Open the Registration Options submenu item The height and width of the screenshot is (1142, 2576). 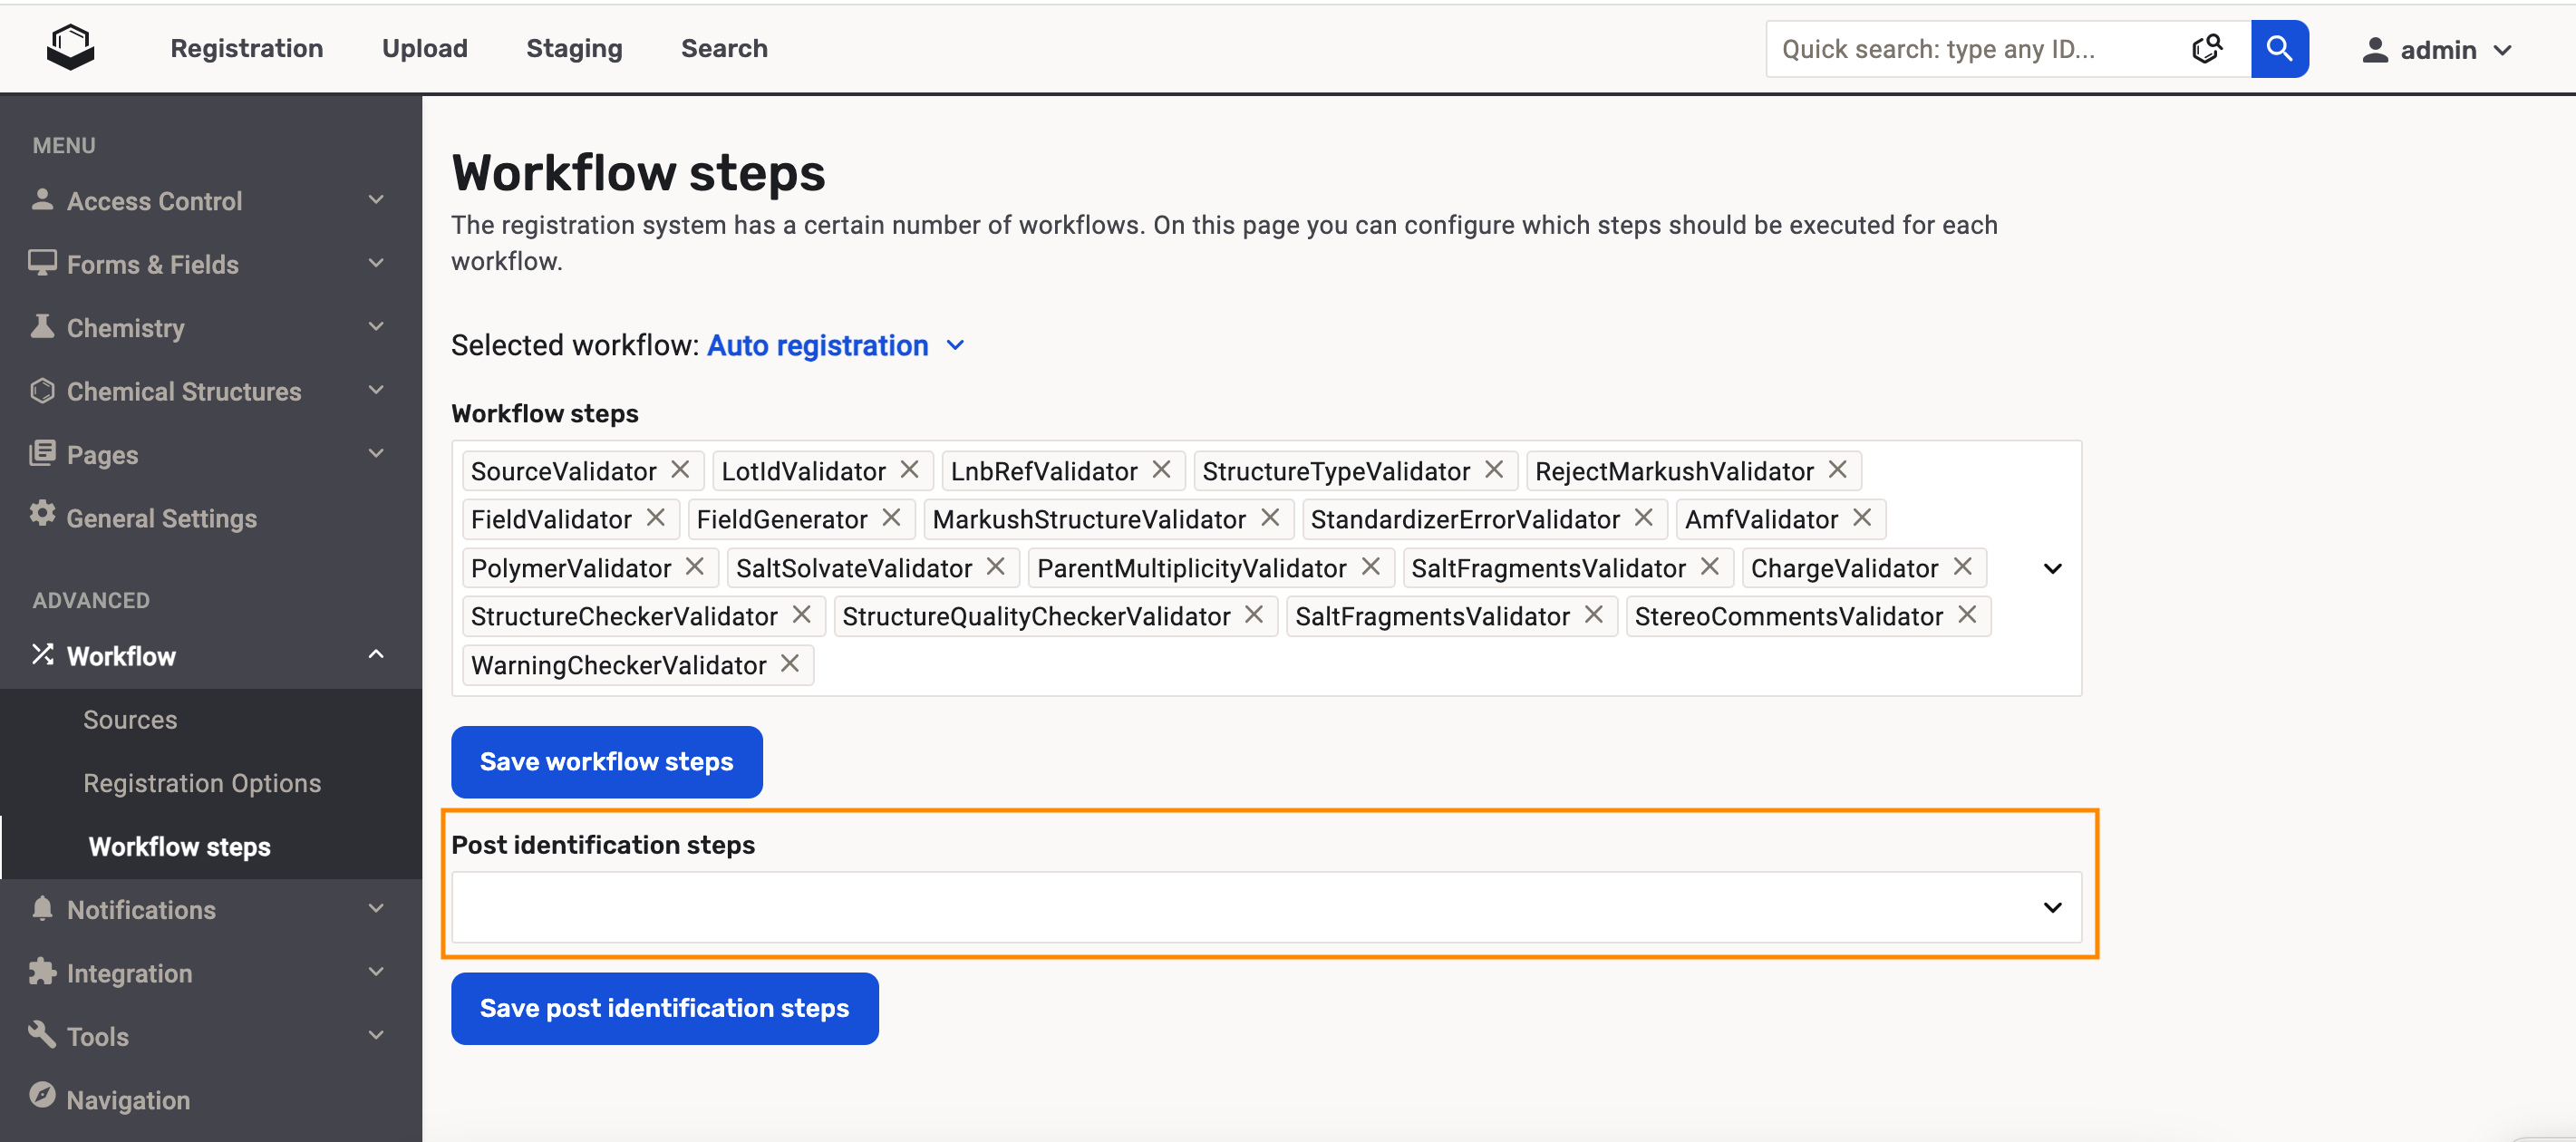[x=202, y=782]
